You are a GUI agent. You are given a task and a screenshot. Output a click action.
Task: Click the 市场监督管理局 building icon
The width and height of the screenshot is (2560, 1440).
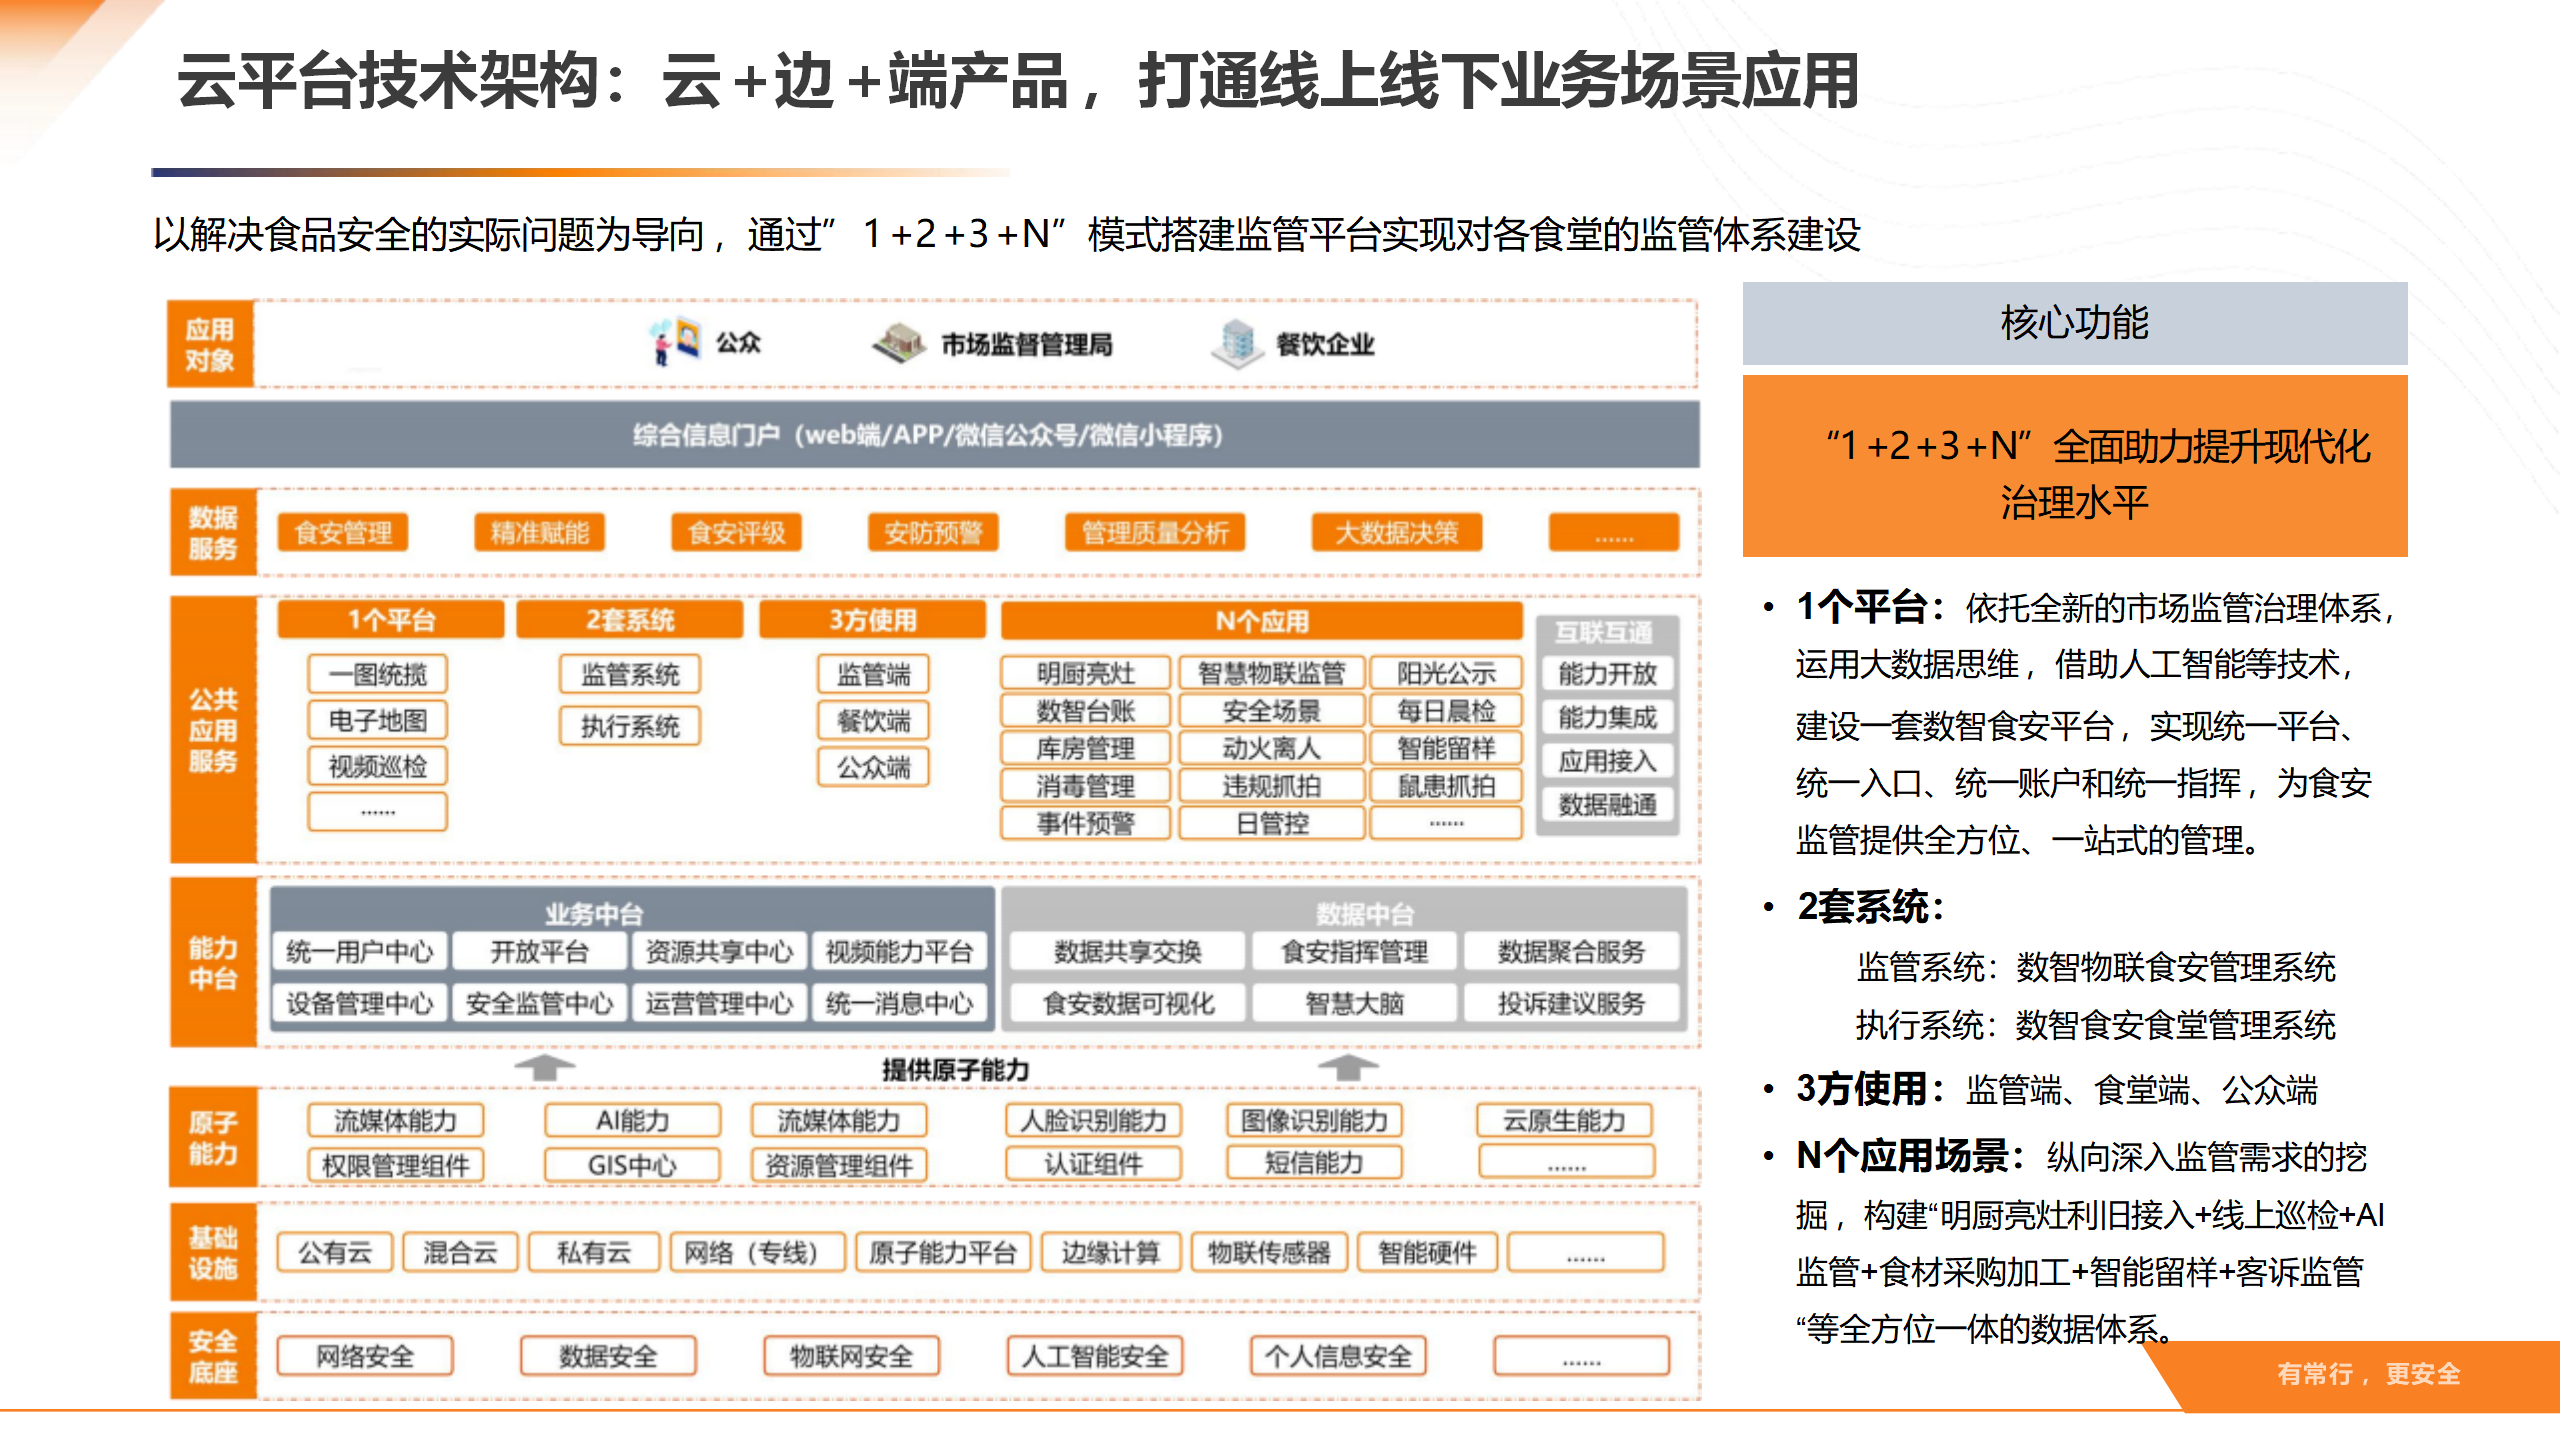coord(901,343)
